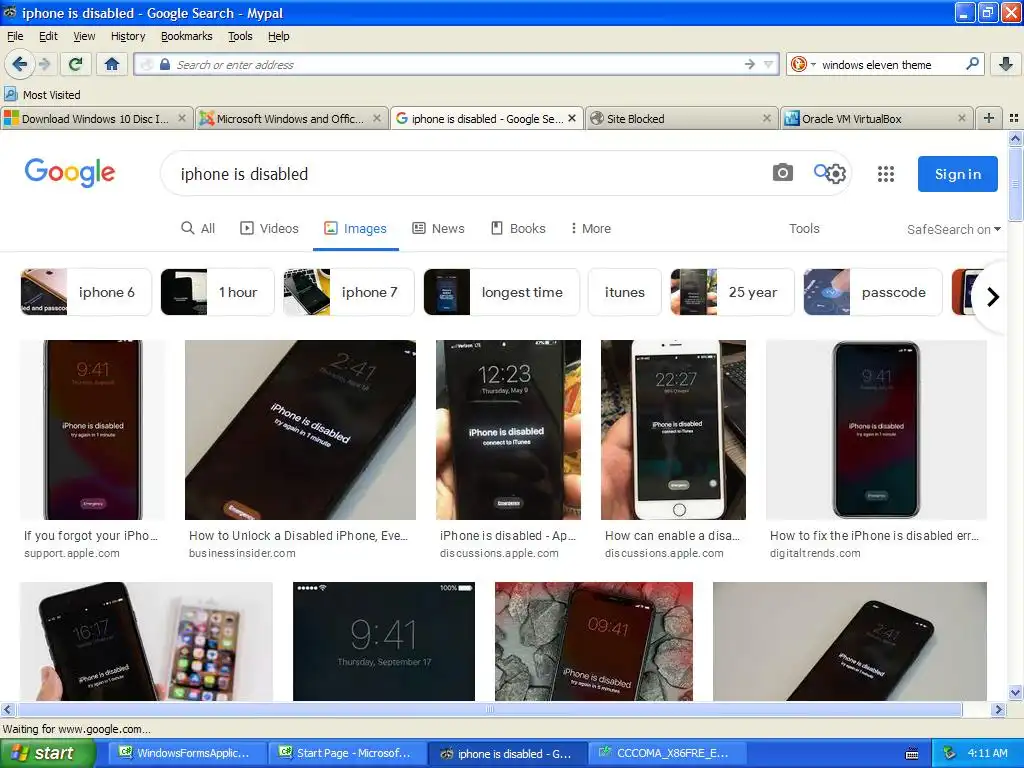The image size is (1024, 768).
Task: Open the address bar history dropdown
Action: [769, 64]
